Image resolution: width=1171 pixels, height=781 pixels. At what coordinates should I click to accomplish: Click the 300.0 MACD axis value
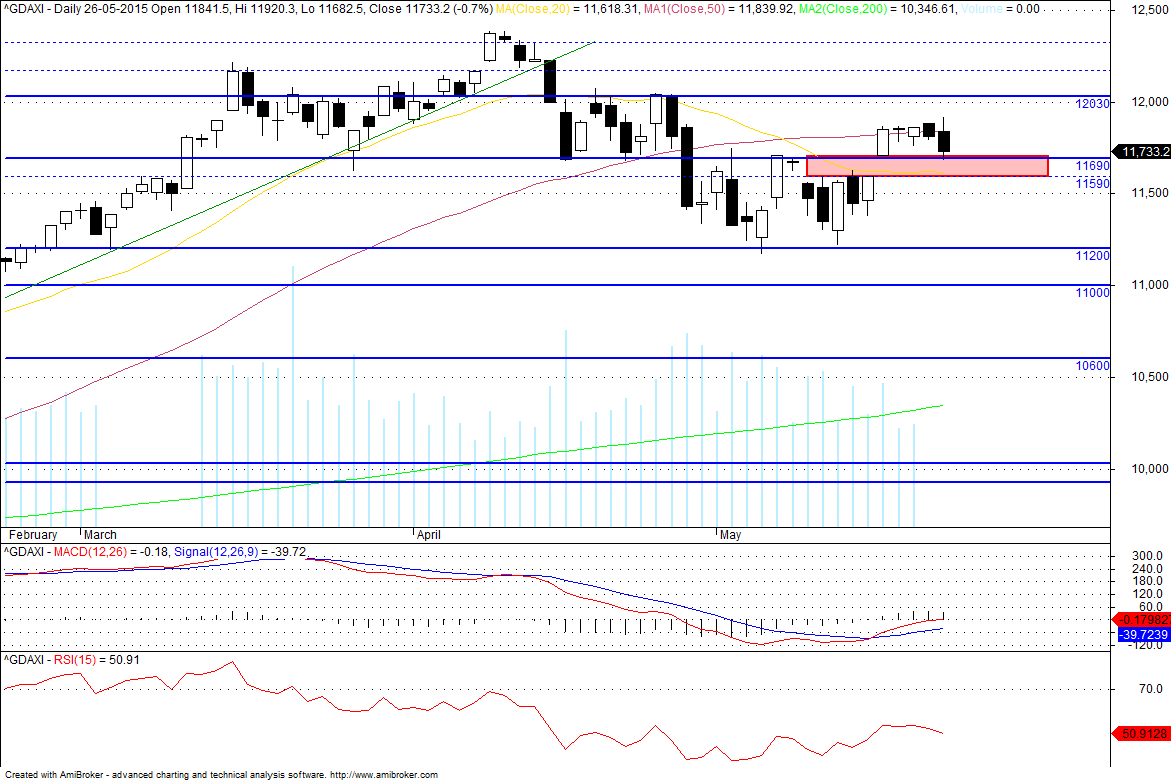(x=1148, y=556)
